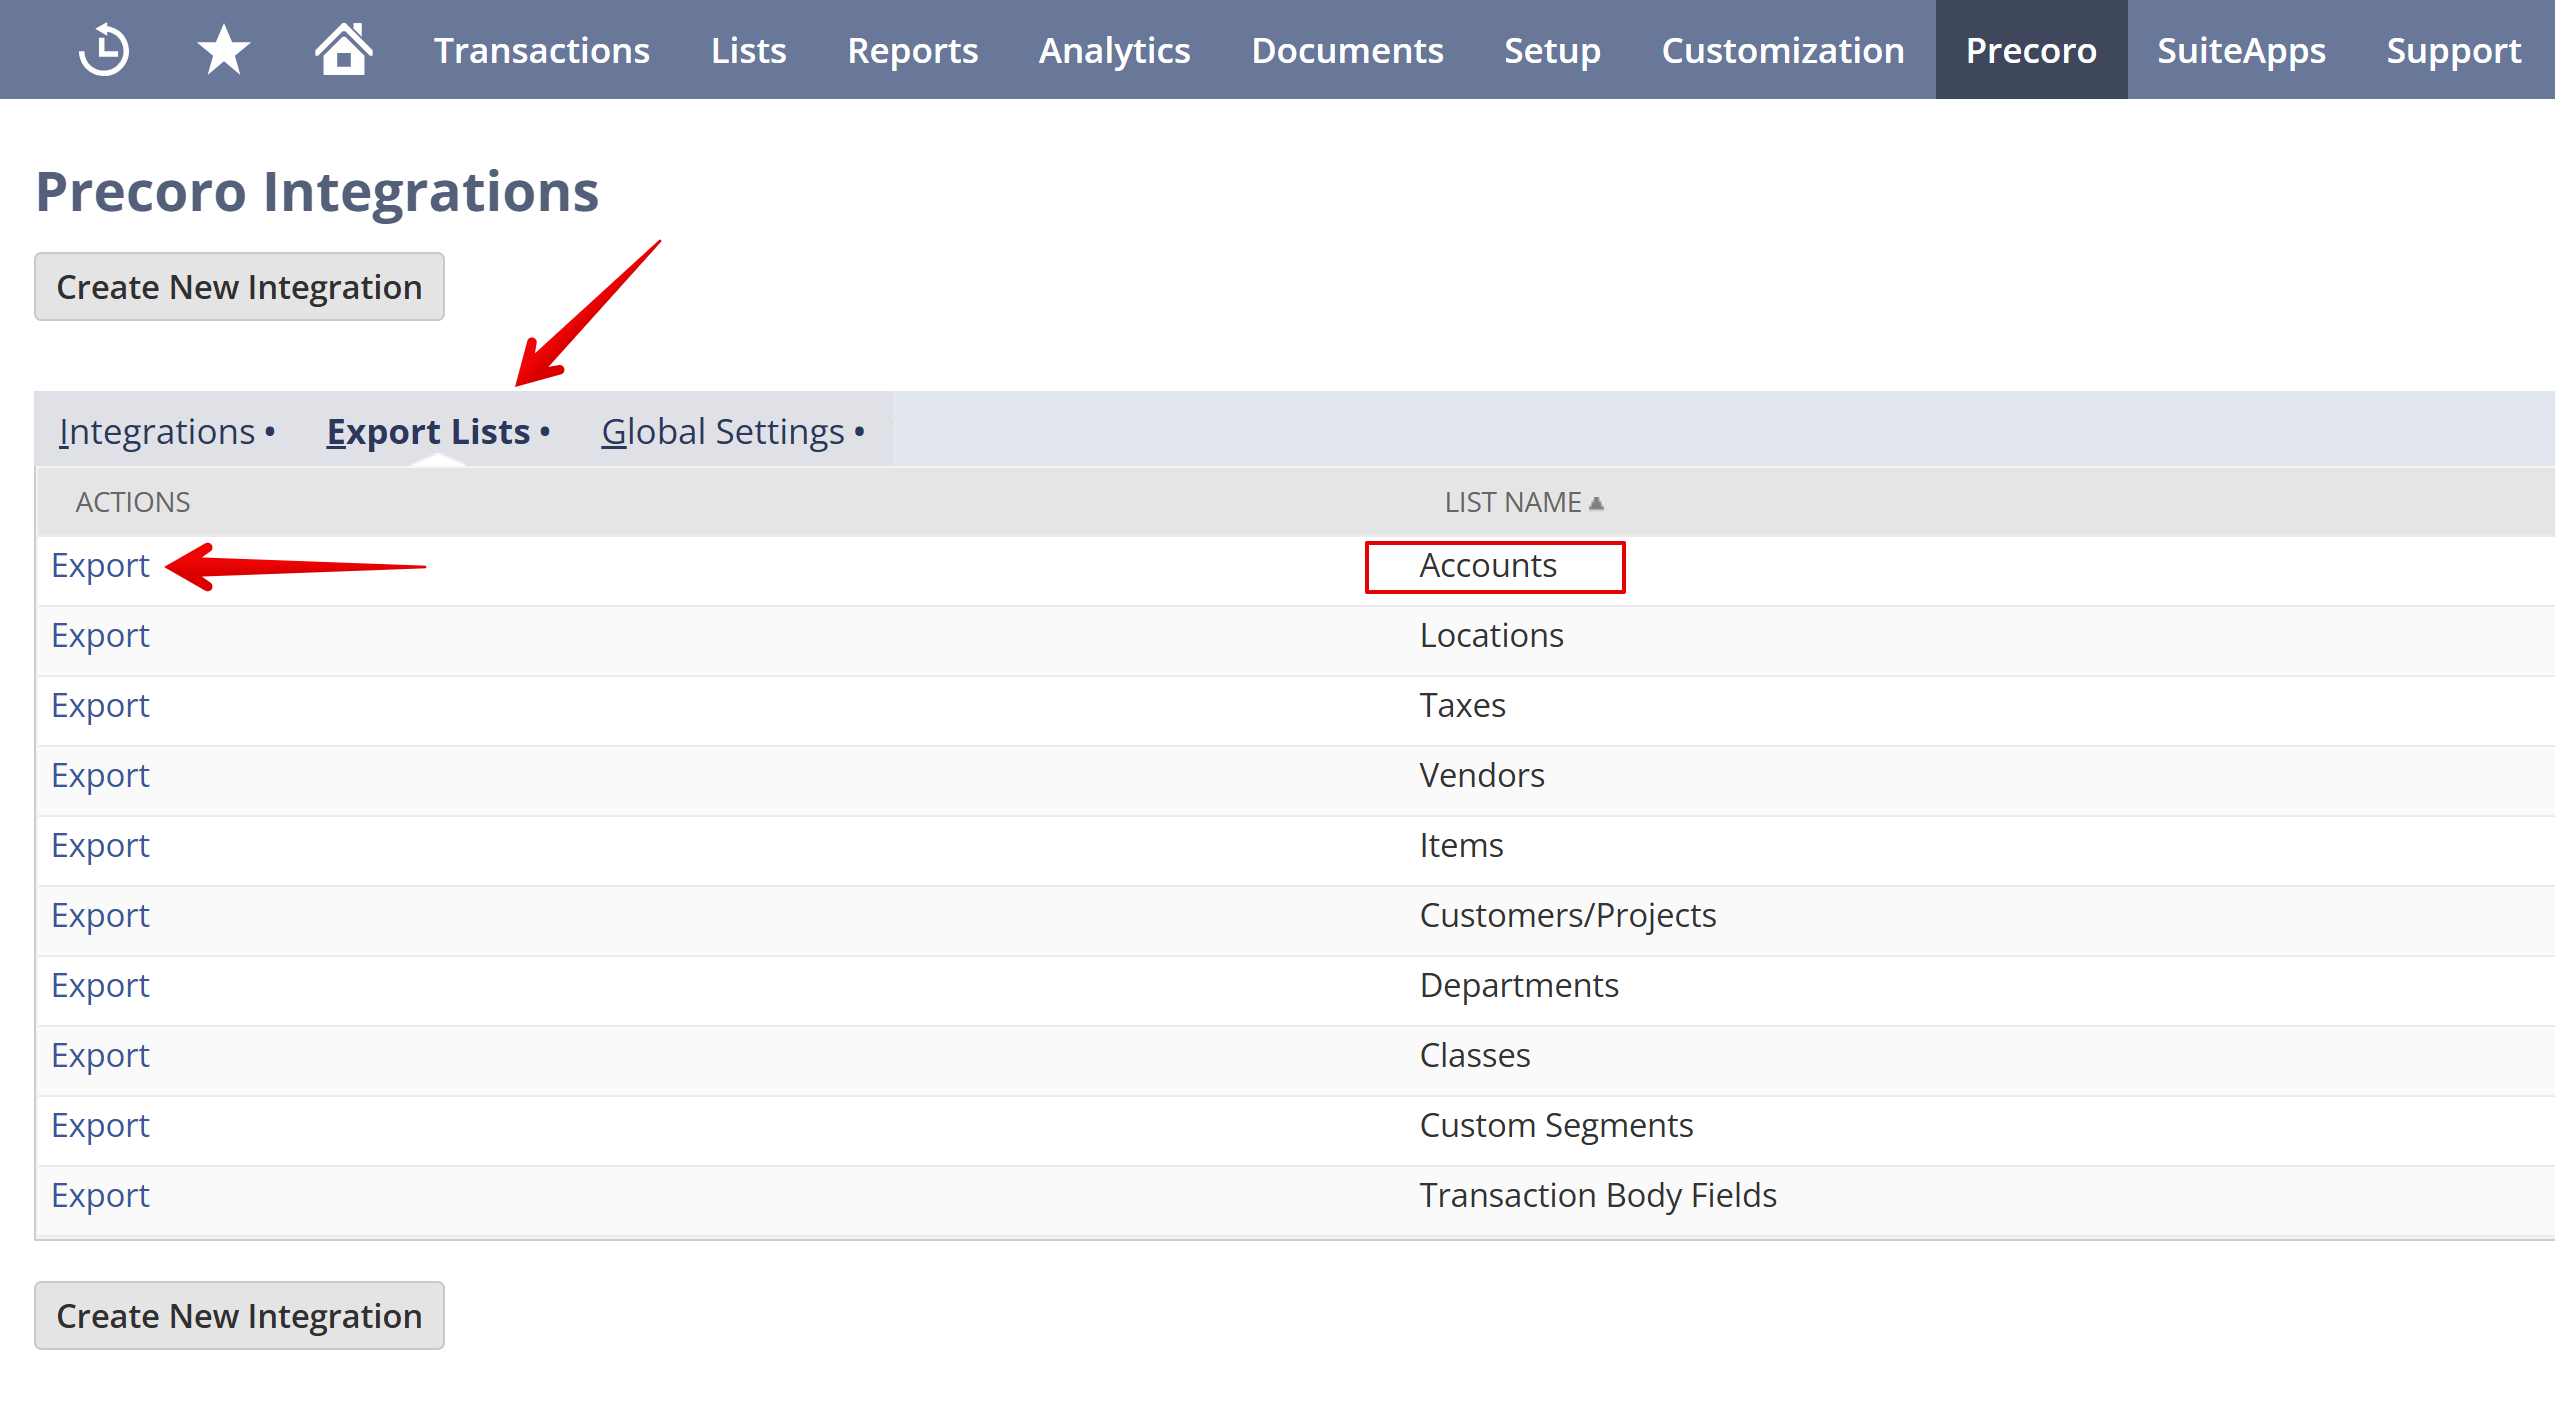
Task: Sort by the List Name arrow
Action: (1596, 503)
